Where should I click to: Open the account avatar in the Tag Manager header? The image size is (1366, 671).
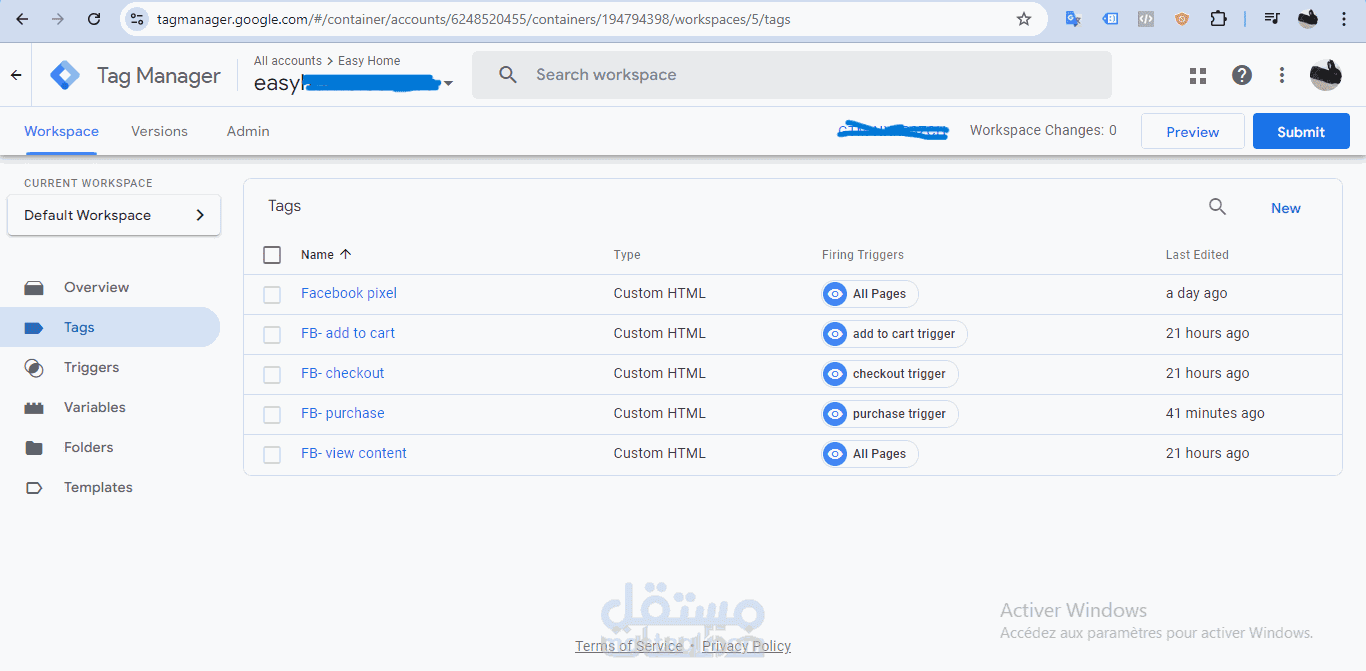(1326, 75)
